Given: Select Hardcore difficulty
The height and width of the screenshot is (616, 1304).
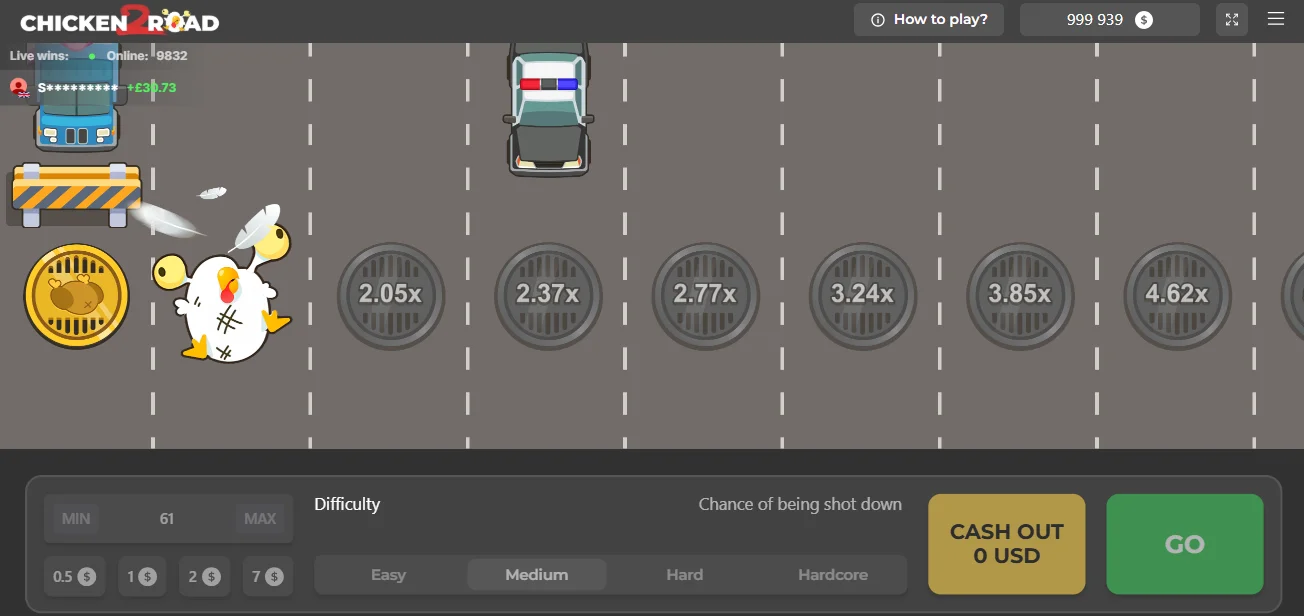Looking at the screenshot, I should [833, 575].
